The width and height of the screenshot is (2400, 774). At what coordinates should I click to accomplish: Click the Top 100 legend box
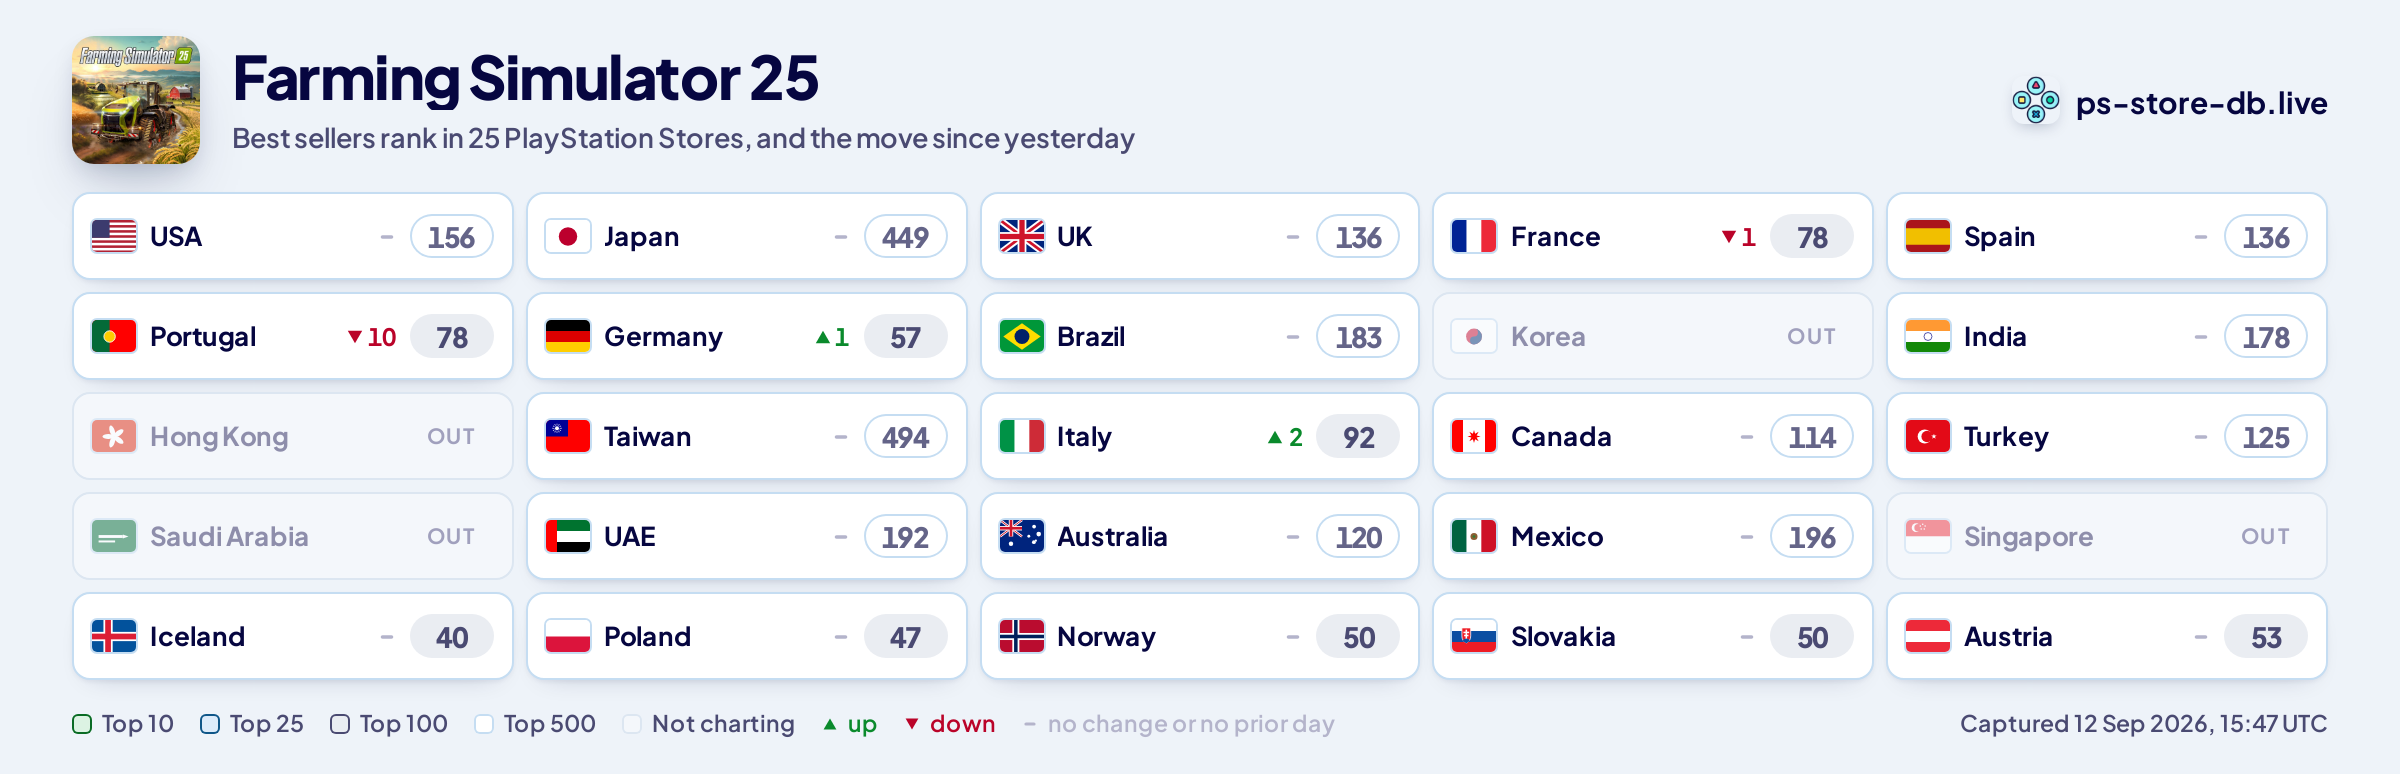340,724
